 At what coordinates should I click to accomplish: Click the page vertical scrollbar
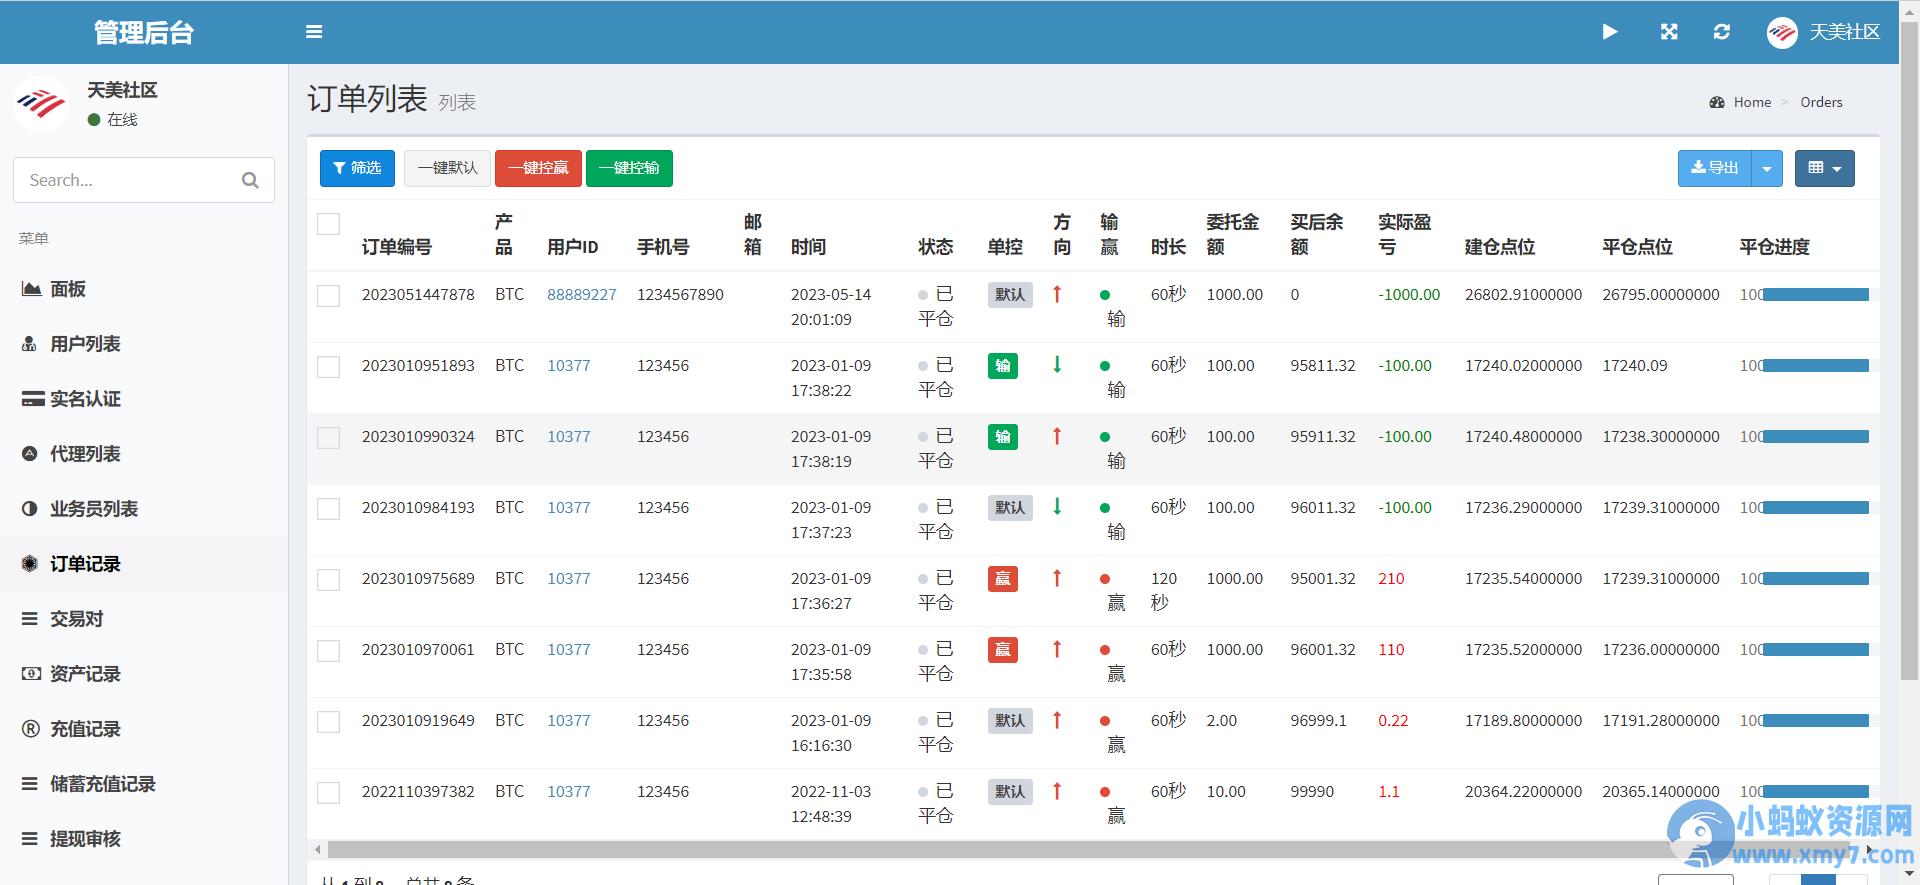click(x=1909, y=350)
